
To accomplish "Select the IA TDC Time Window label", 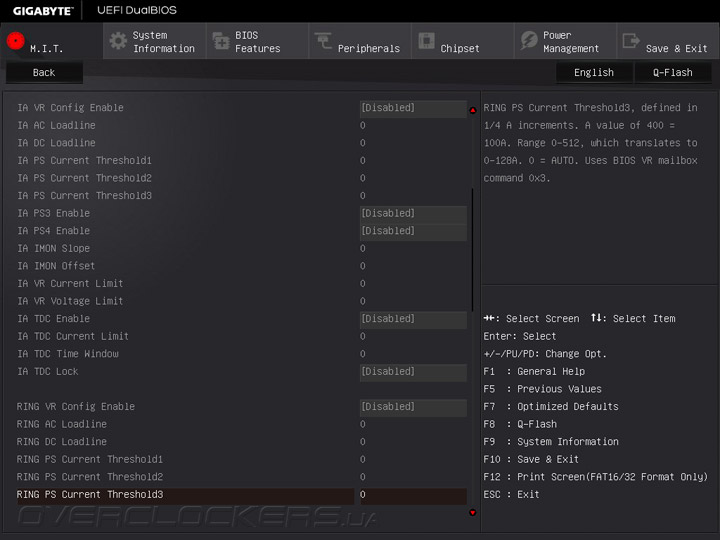I will click(68, 354).
